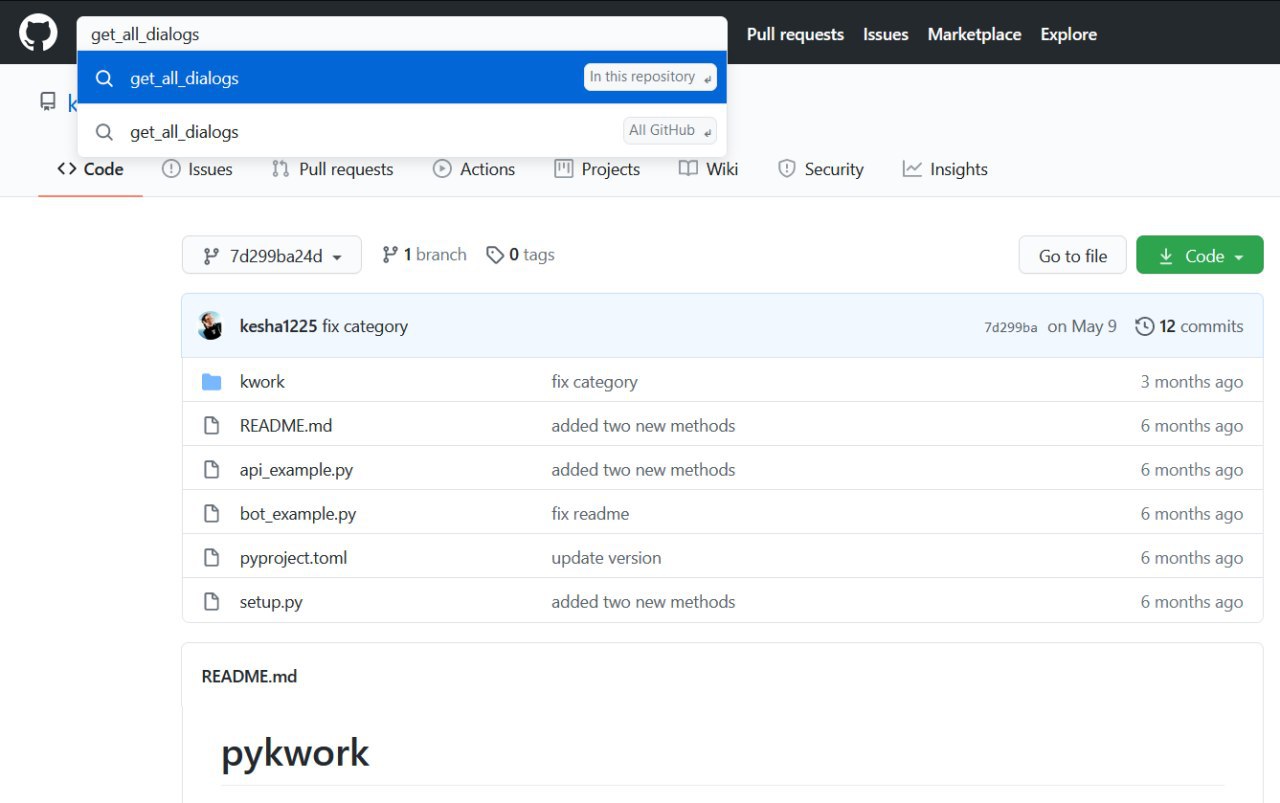Switch to the Security tab
1280x803 pixels.
tap(821, 169)
